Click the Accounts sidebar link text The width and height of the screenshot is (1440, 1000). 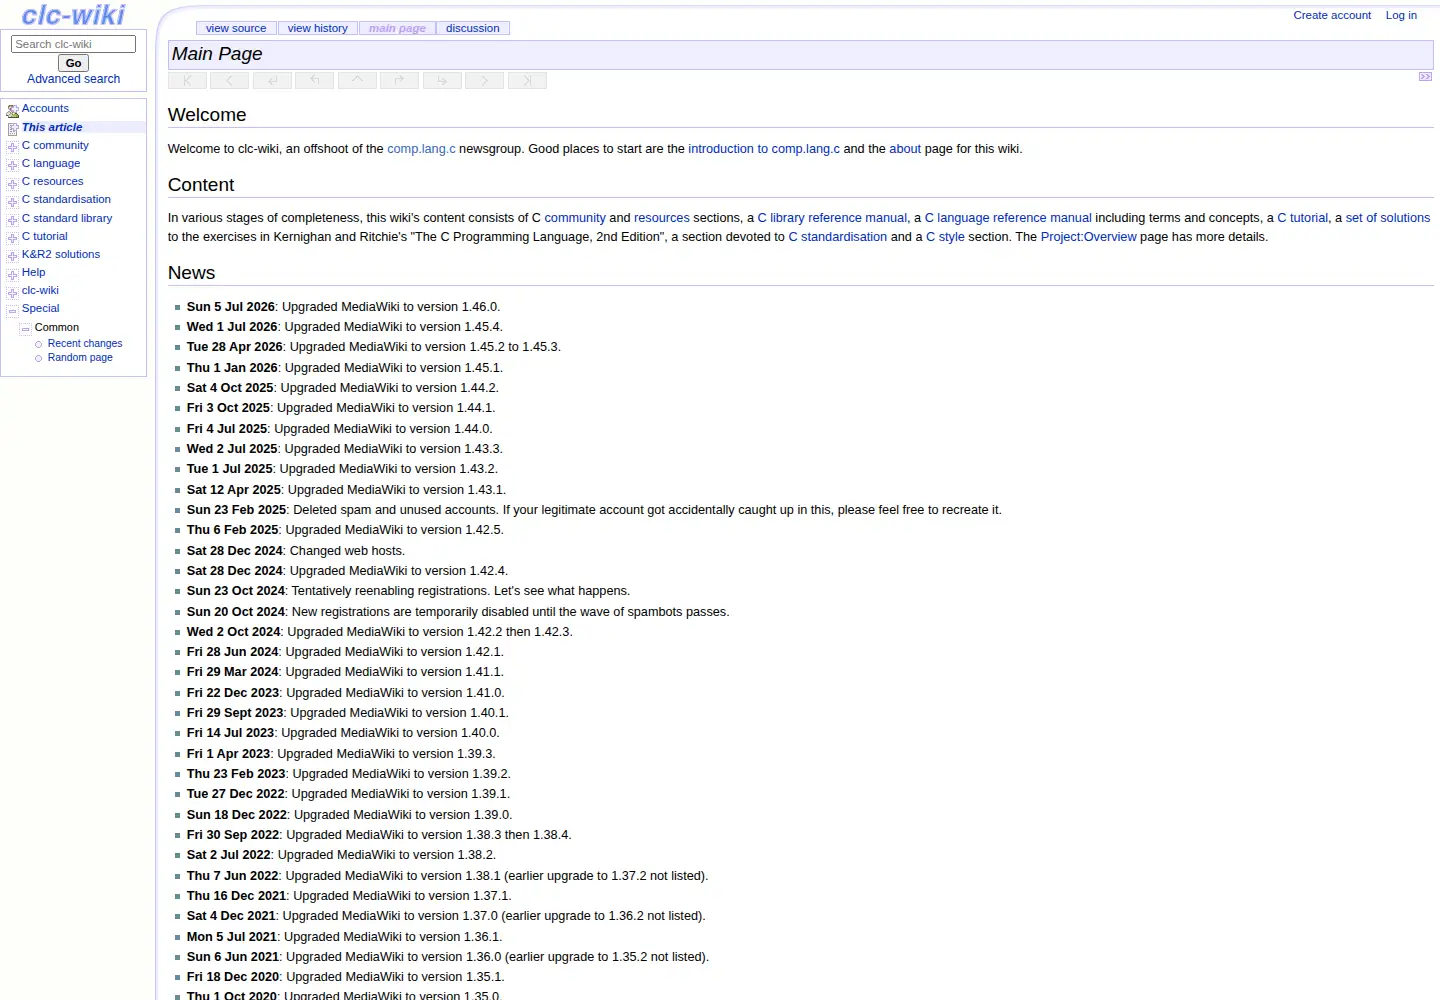45,108
